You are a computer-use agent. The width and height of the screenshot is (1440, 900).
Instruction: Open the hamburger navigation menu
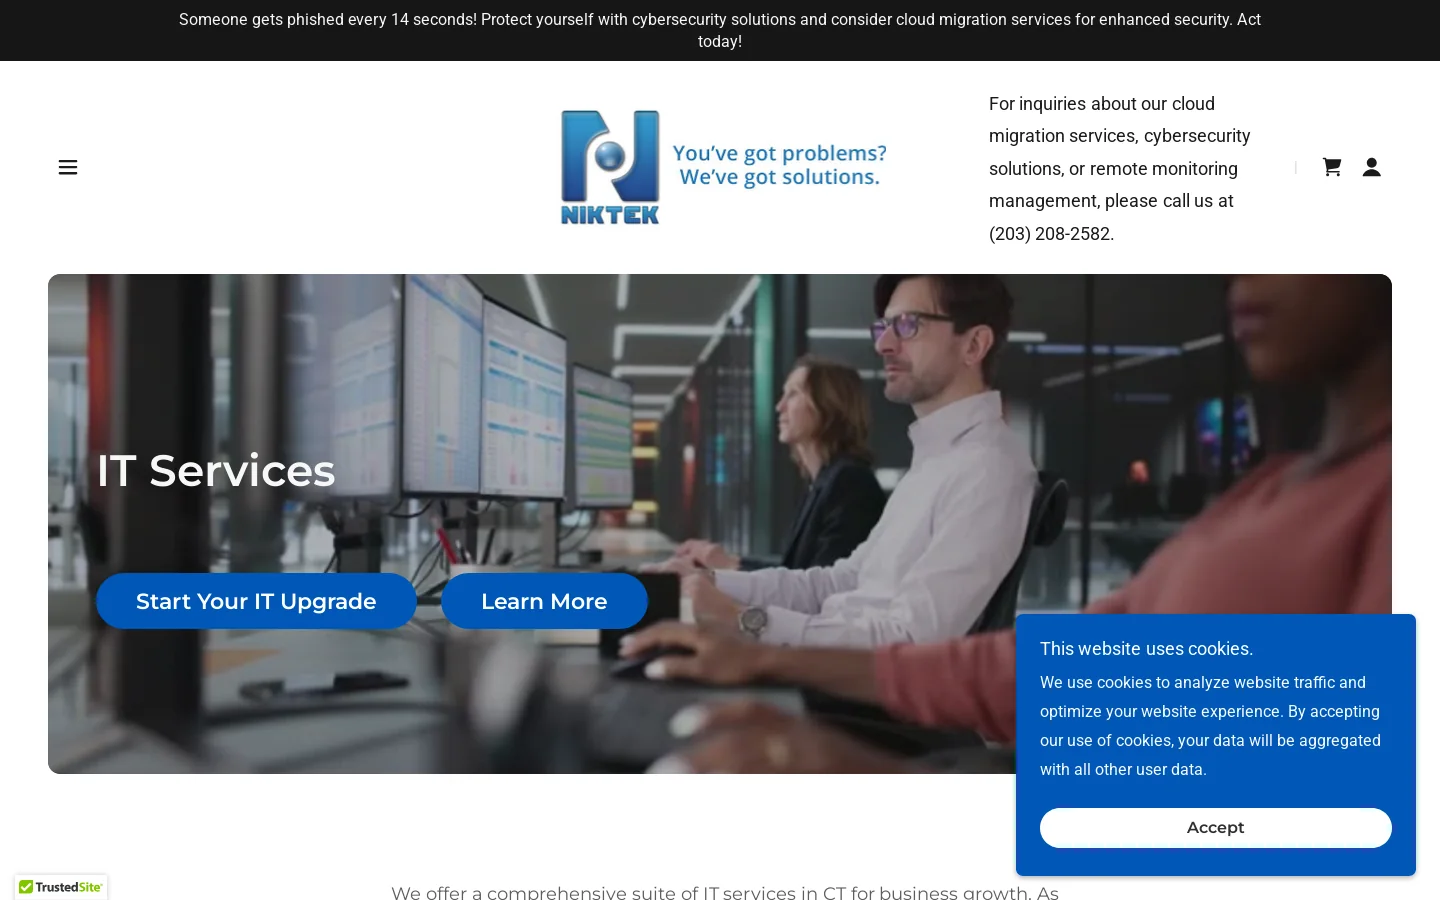click(68, 167)
